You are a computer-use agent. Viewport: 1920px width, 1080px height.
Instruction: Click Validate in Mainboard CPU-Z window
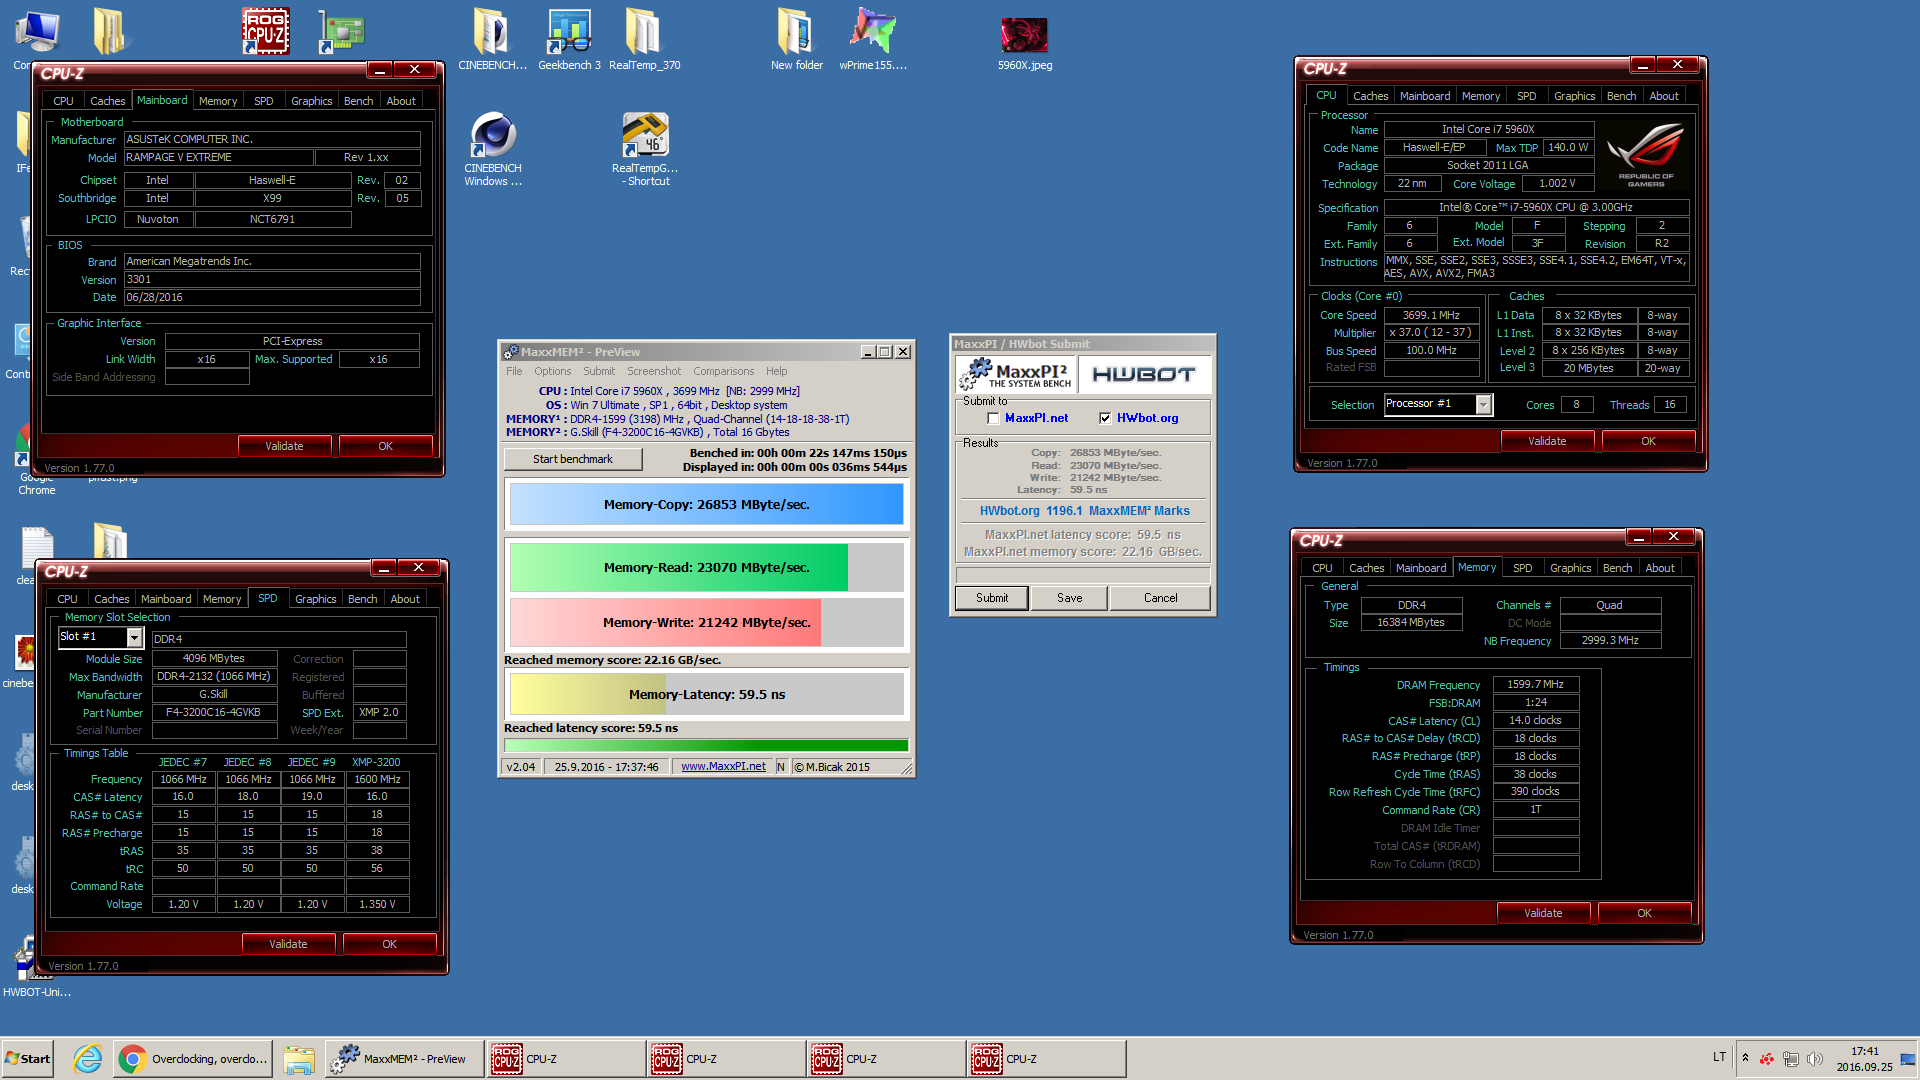pyautogui.click(x=284, y=446)
